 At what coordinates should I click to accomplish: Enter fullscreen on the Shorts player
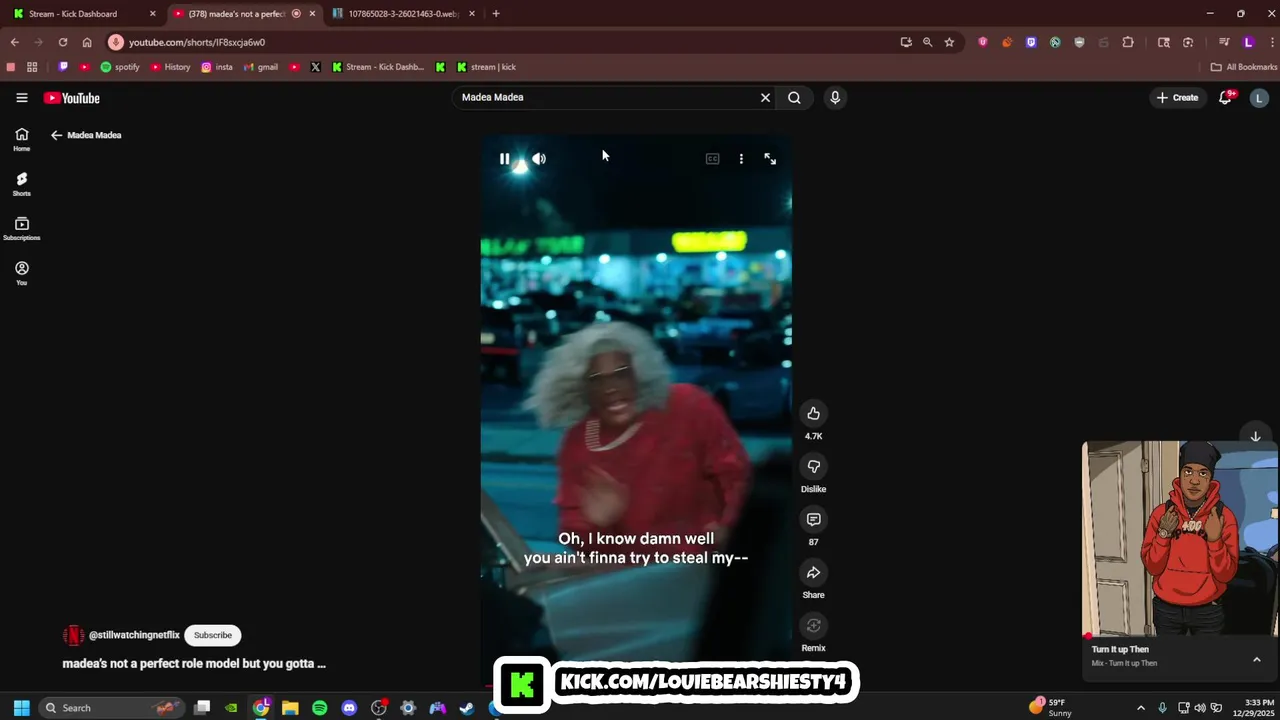(x=770, y=159)
